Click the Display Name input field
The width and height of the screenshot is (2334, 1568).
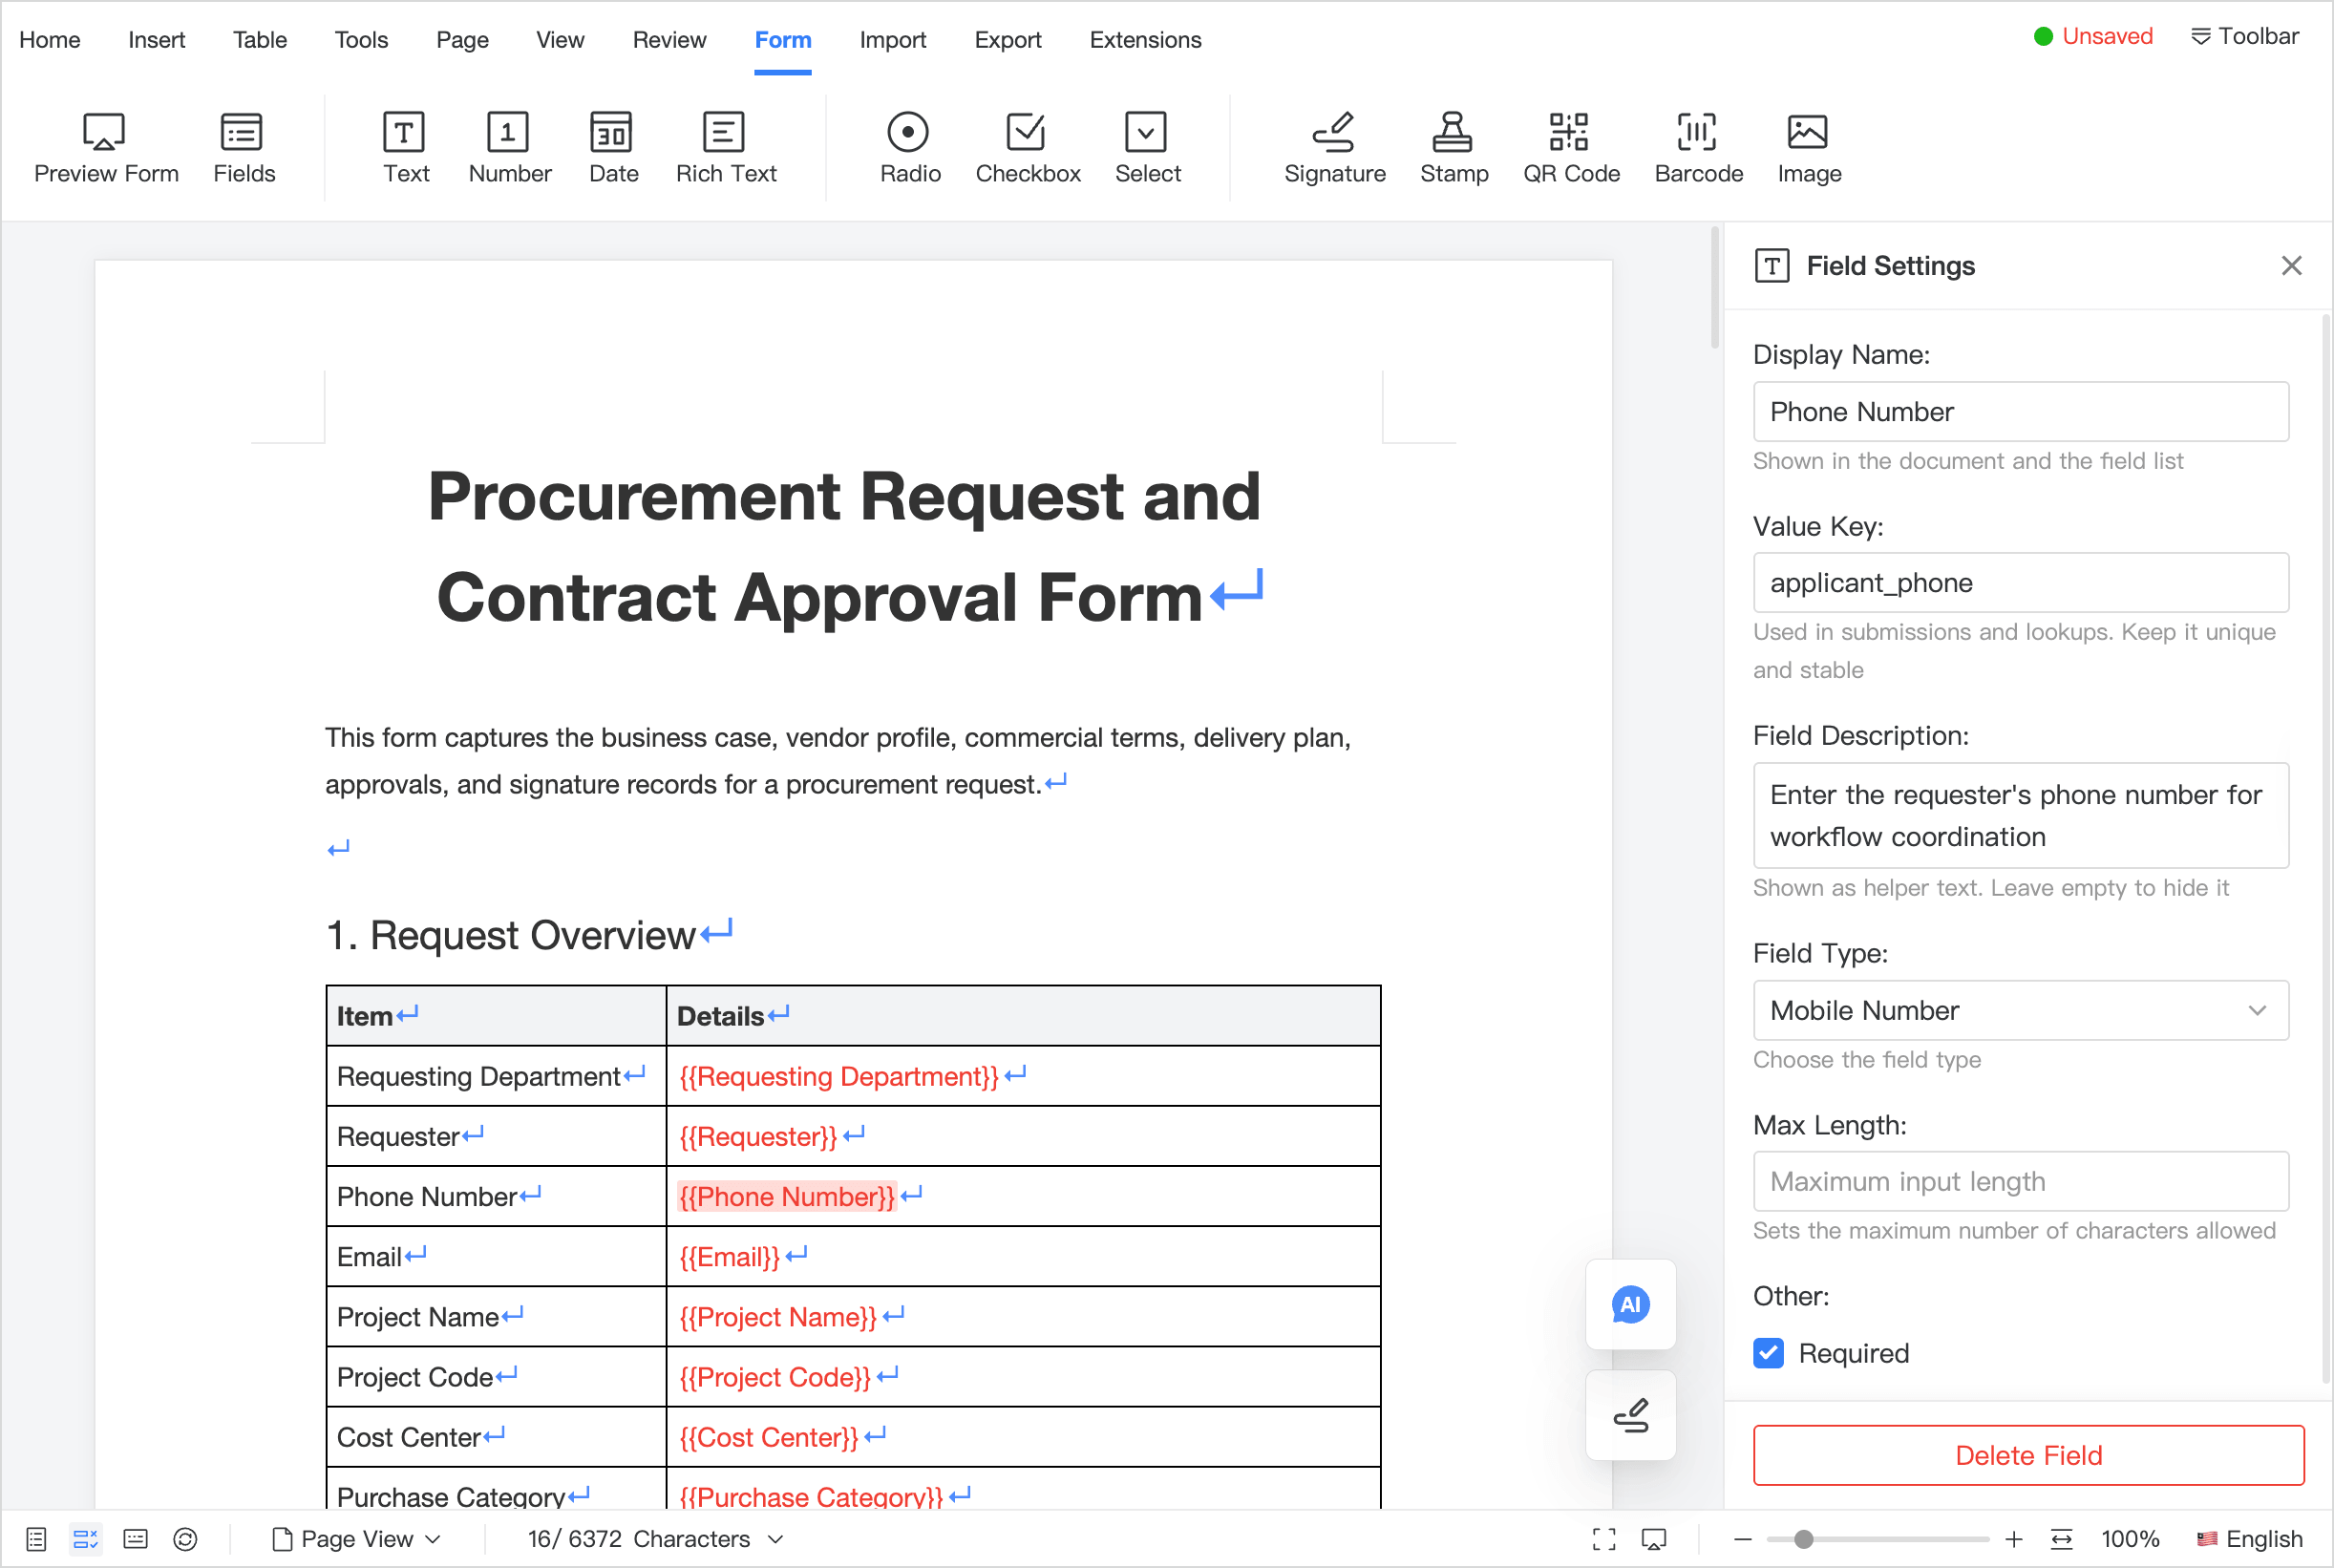(2020, 411)
